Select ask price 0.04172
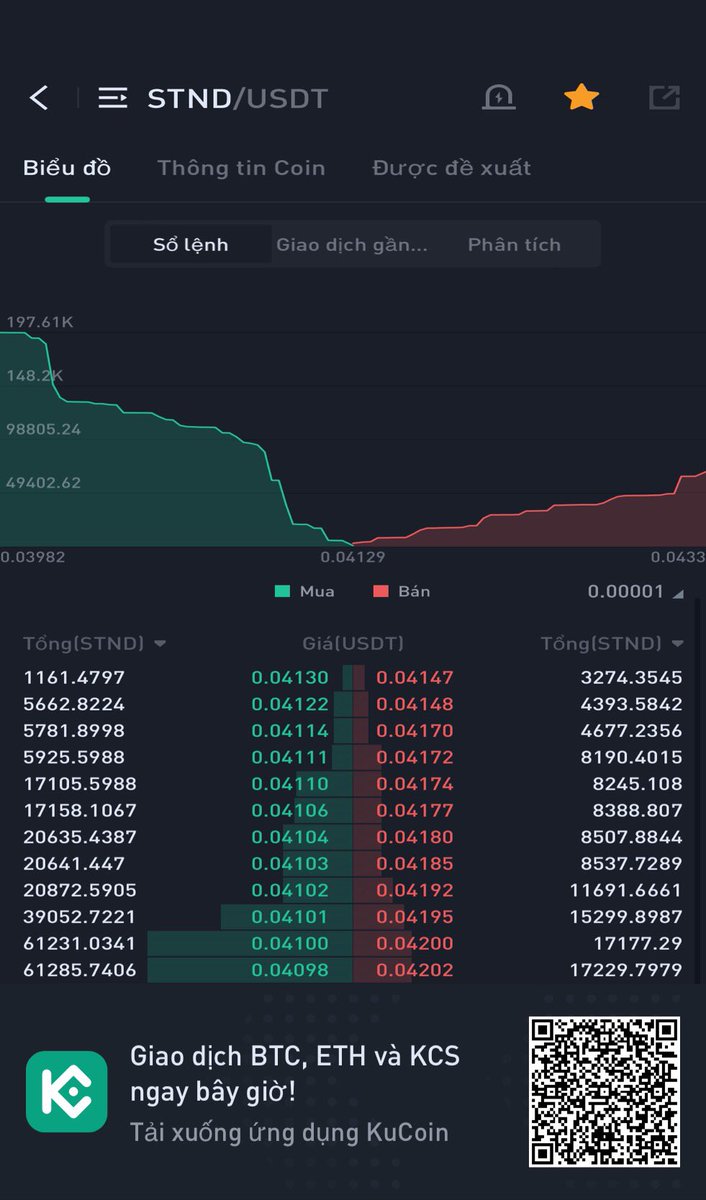The height and width of the screenshot is (1200, 706). 415,757
